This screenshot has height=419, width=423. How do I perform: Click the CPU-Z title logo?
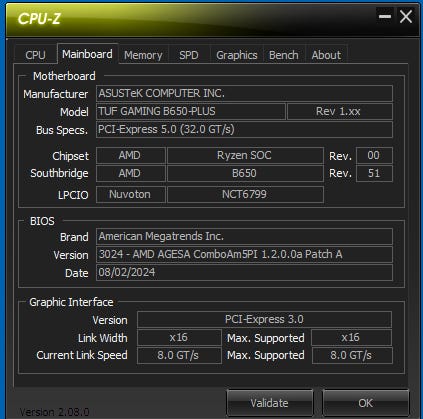click(x=39, y=19)
